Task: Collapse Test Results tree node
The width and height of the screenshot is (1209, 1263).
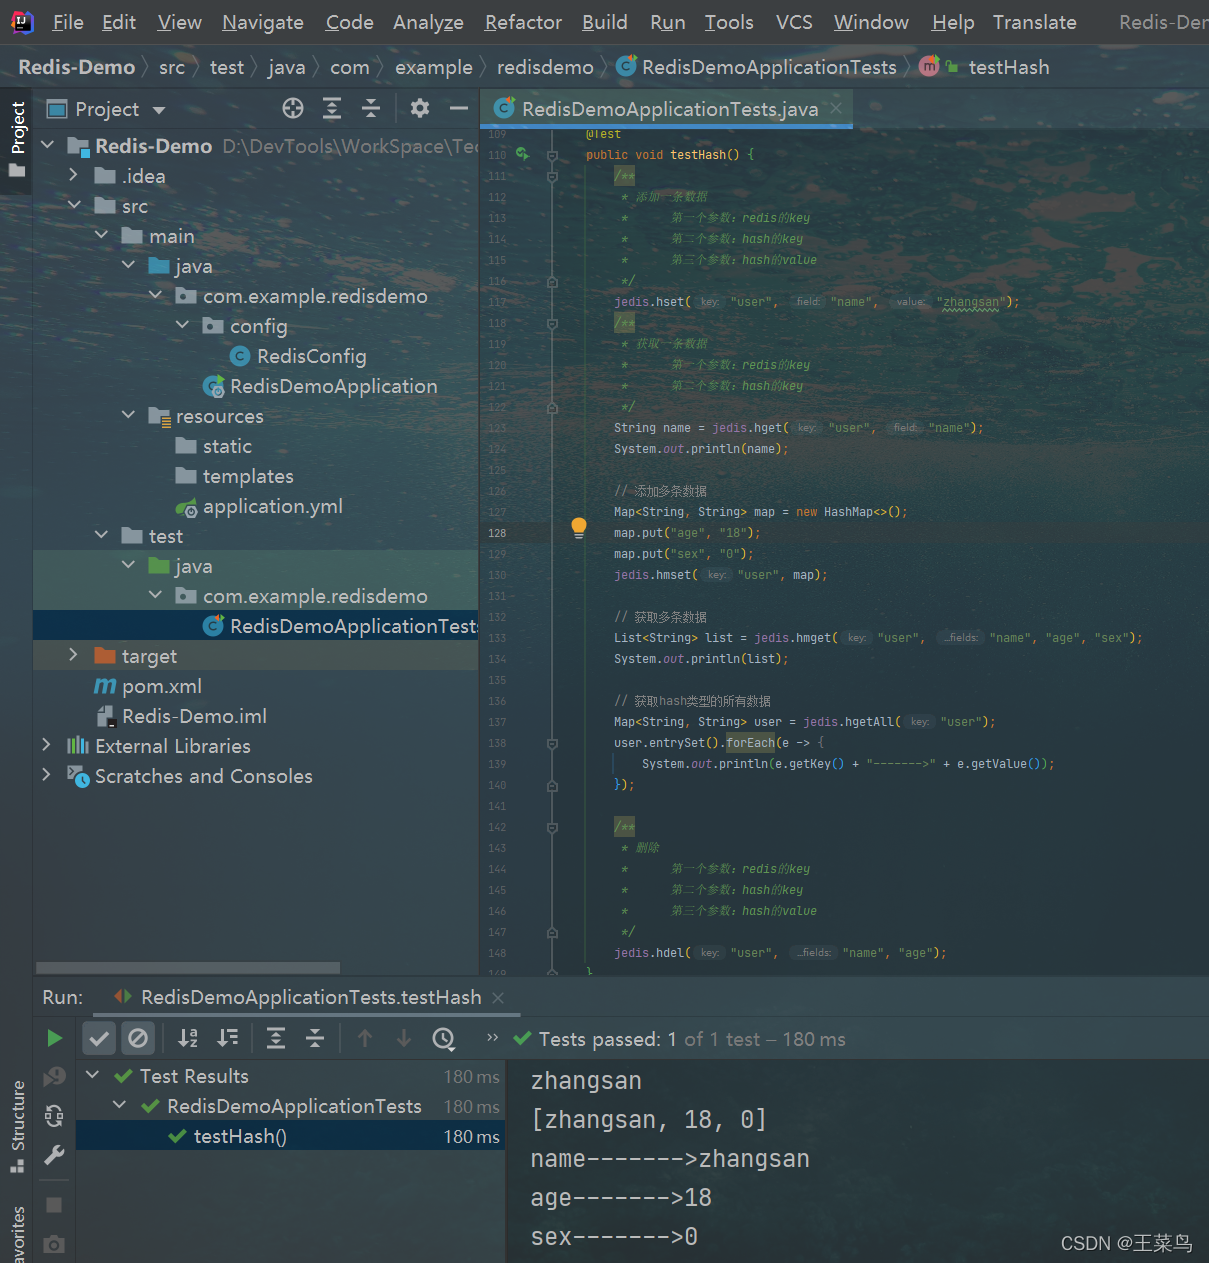Action: pyautogui.click(x=93, y=1076)
